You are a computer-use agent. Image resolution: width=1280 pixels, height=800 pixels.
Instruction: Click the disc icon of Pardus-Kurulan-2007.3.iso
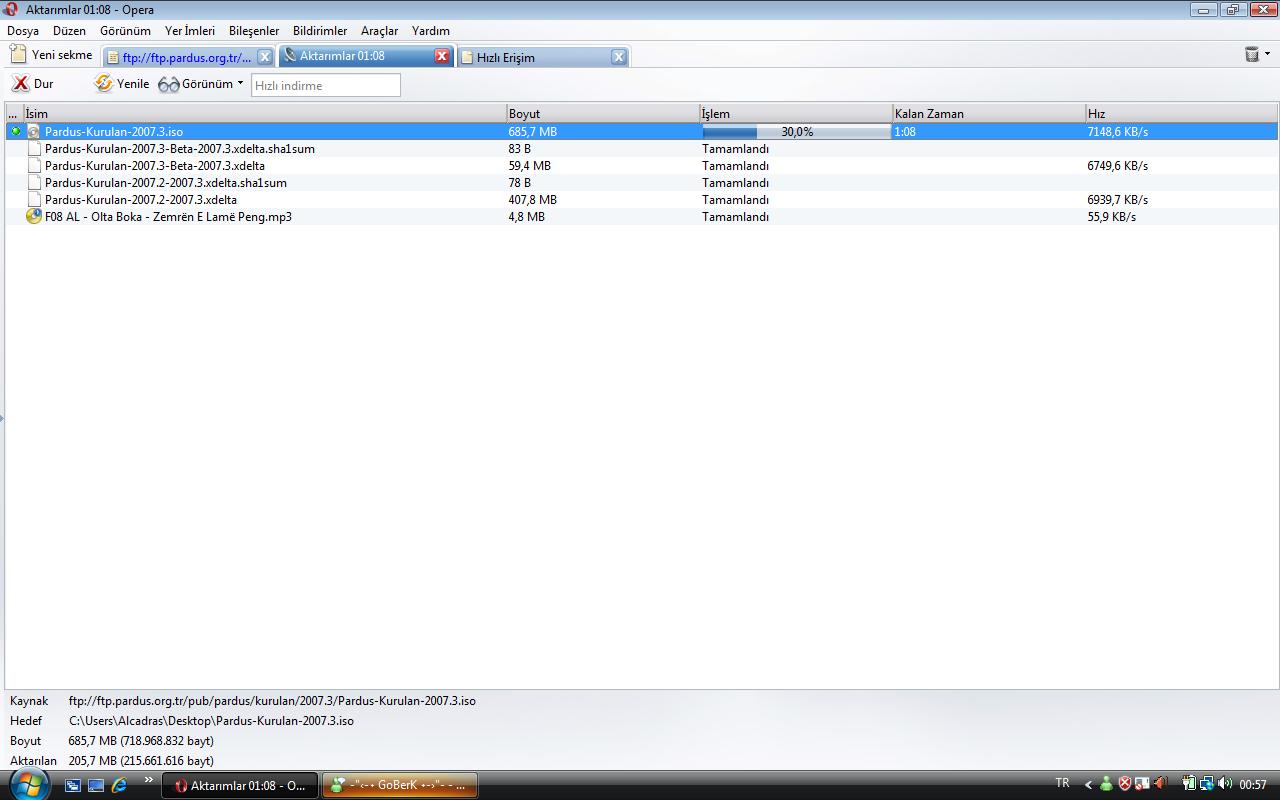tap(33, 132)
